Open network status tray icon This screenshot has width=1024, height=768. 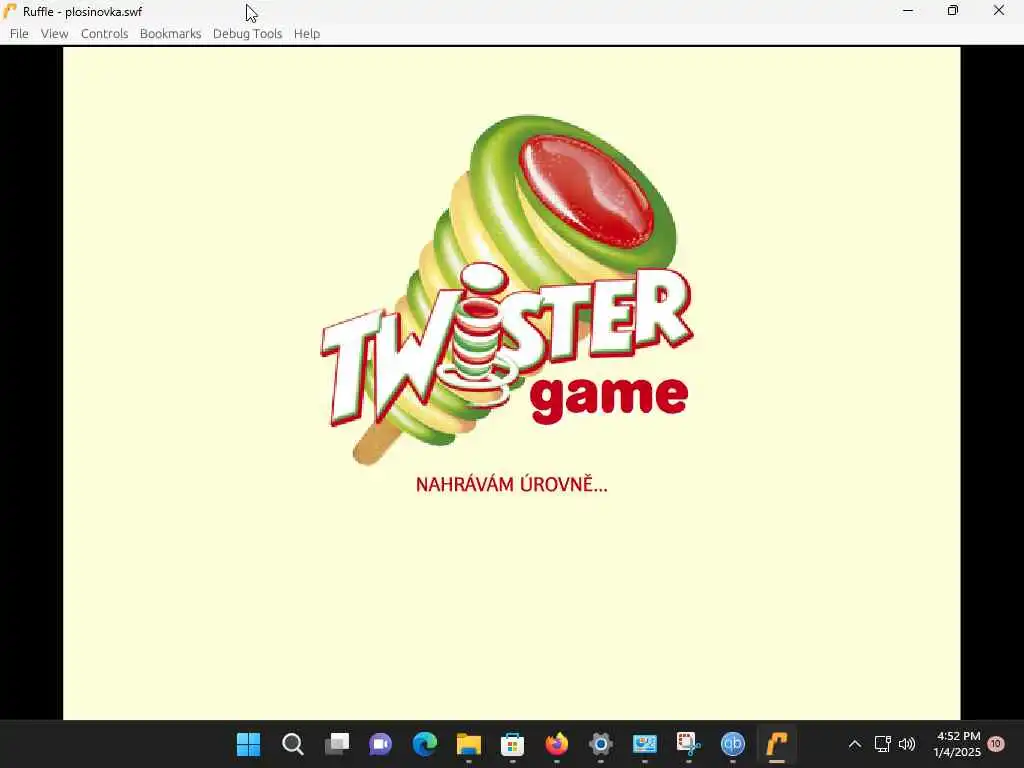[x=882, y=744]
